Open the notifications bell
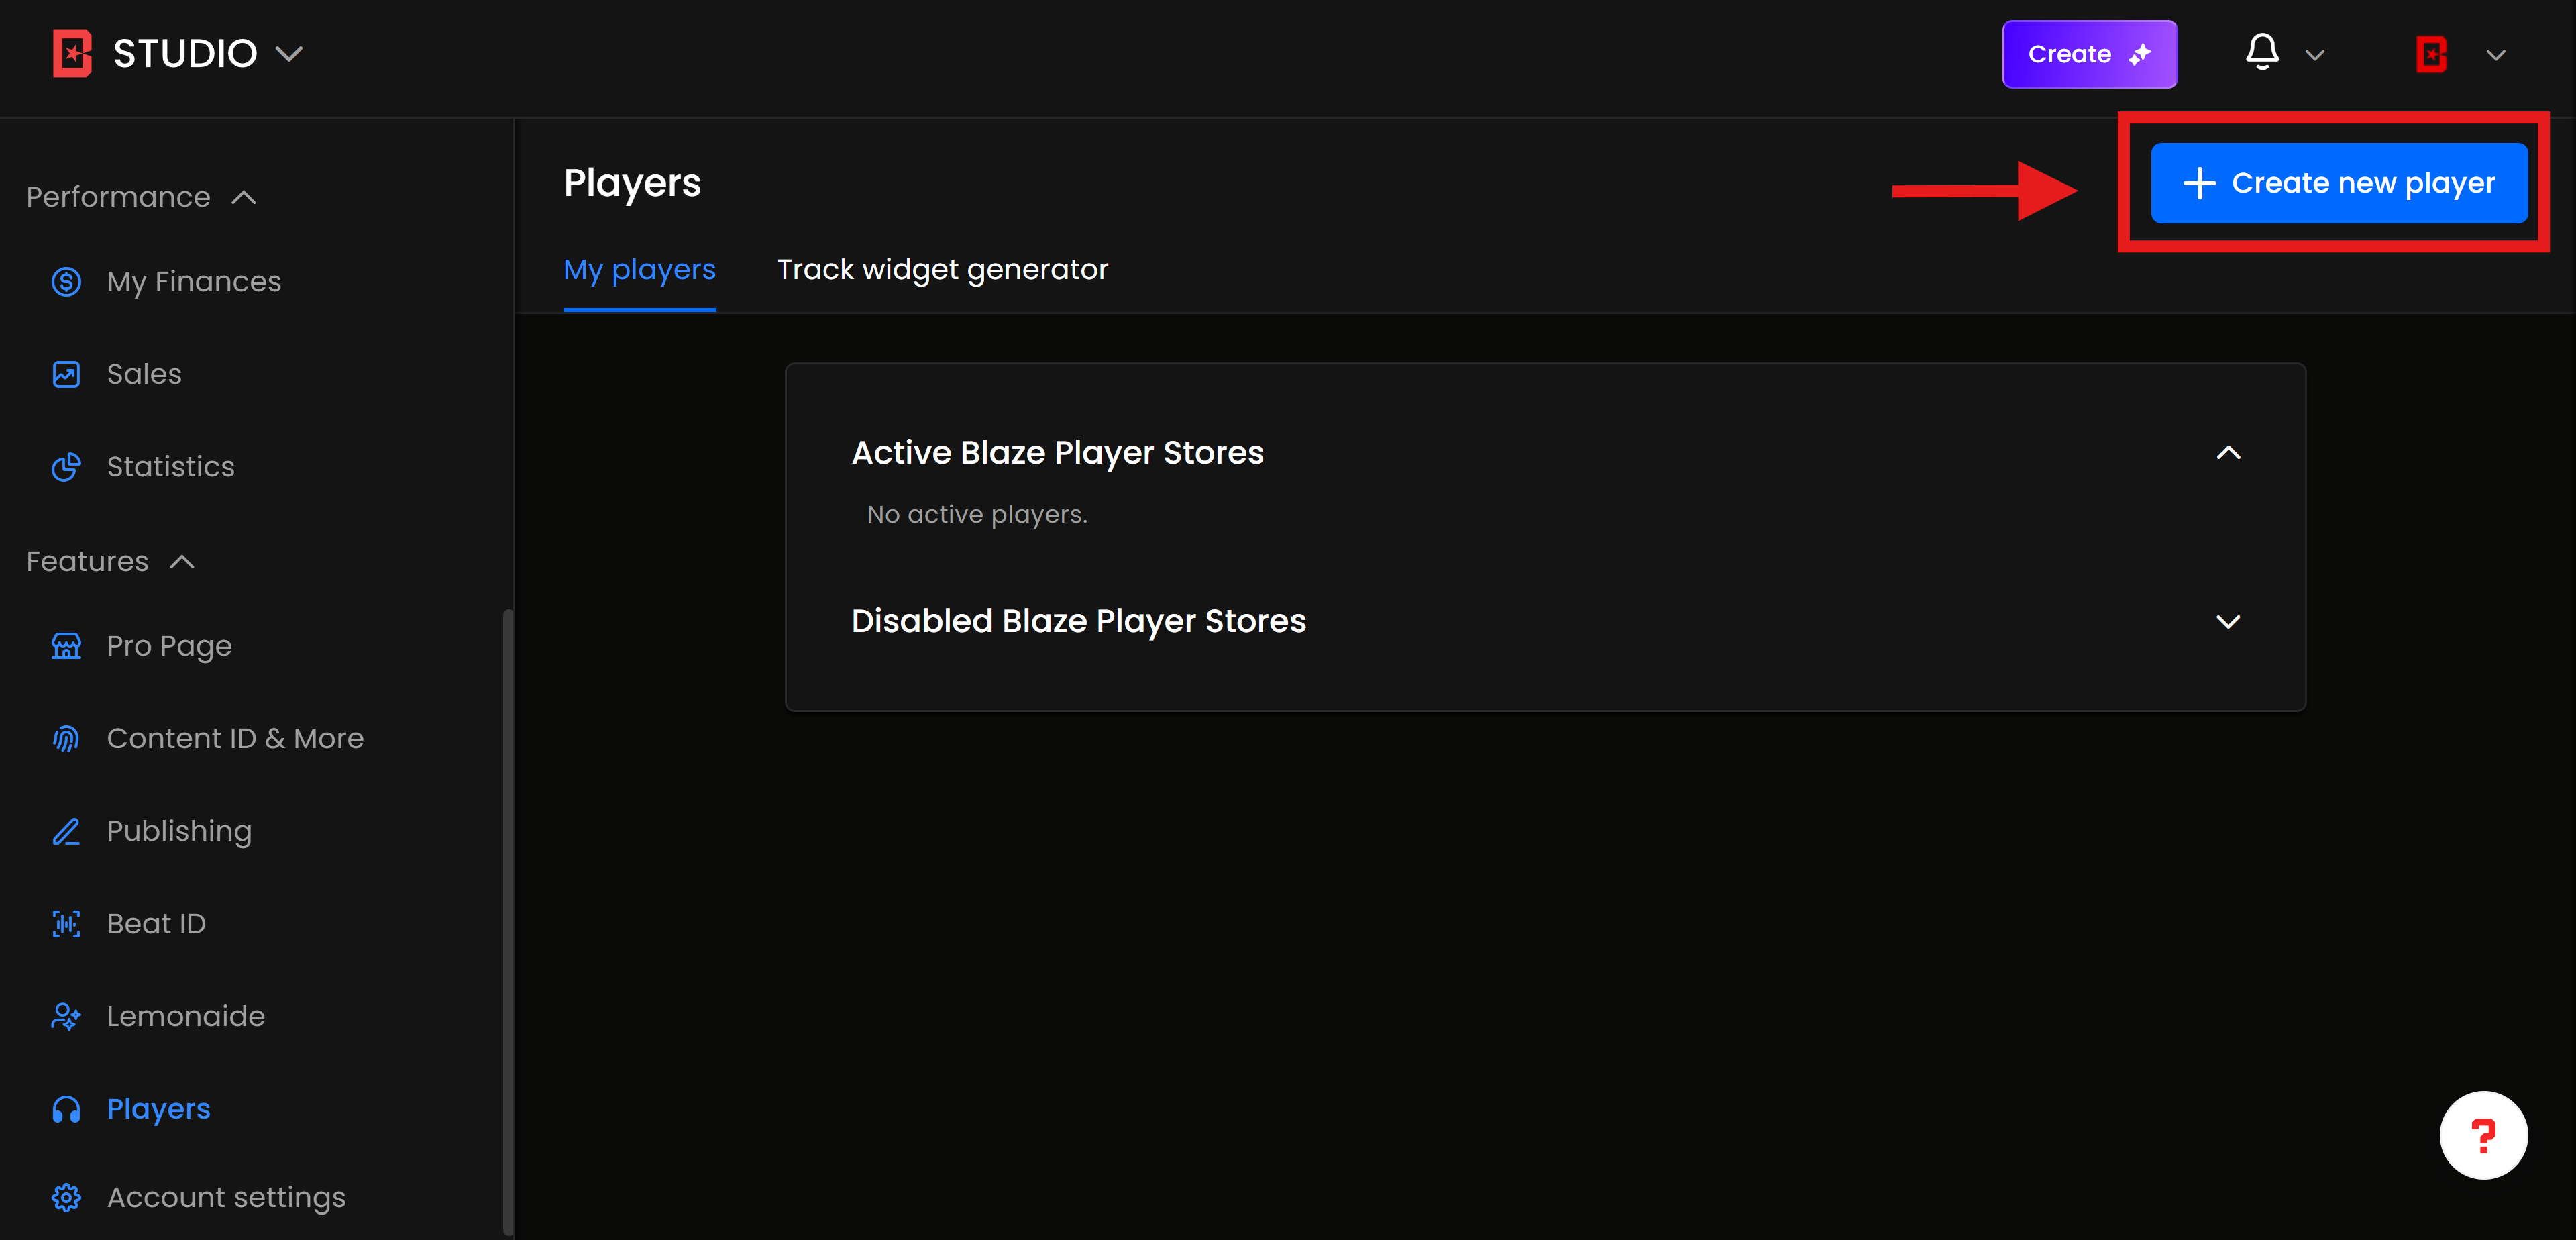Image resolution: width=2576 pixels, height=1240 pixels. point(2262,52)
